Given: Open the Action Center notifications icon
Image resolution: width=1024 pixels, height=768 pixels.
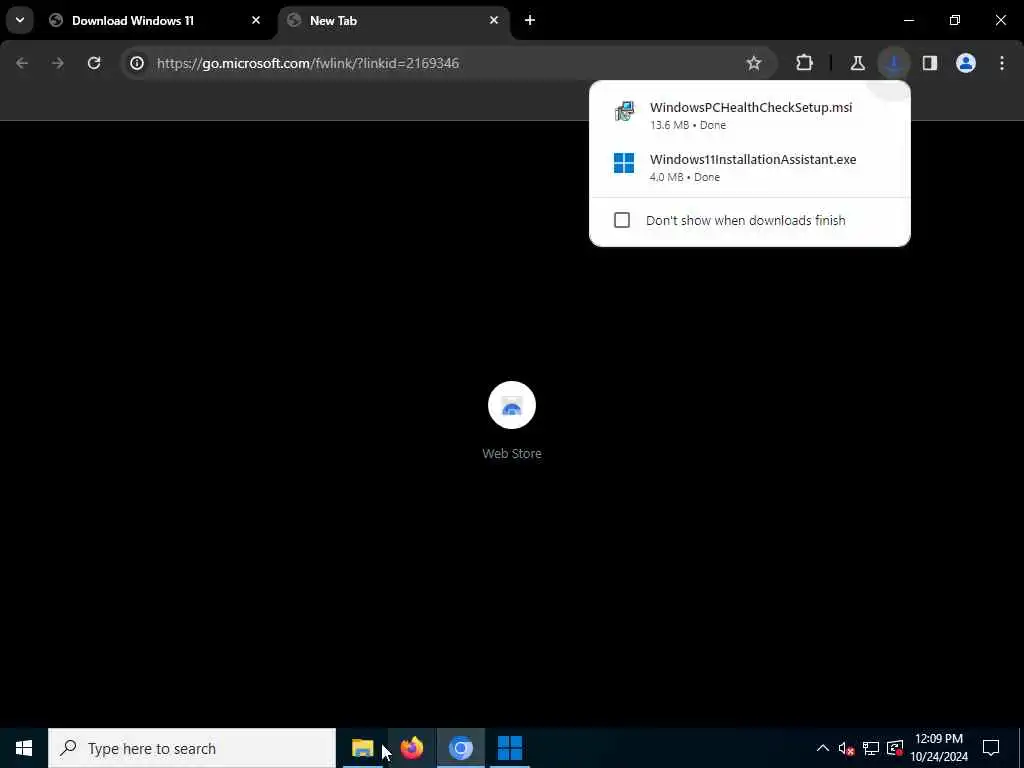Looking at the screenshot, I should pyautogui.click(x=991, y=748).
